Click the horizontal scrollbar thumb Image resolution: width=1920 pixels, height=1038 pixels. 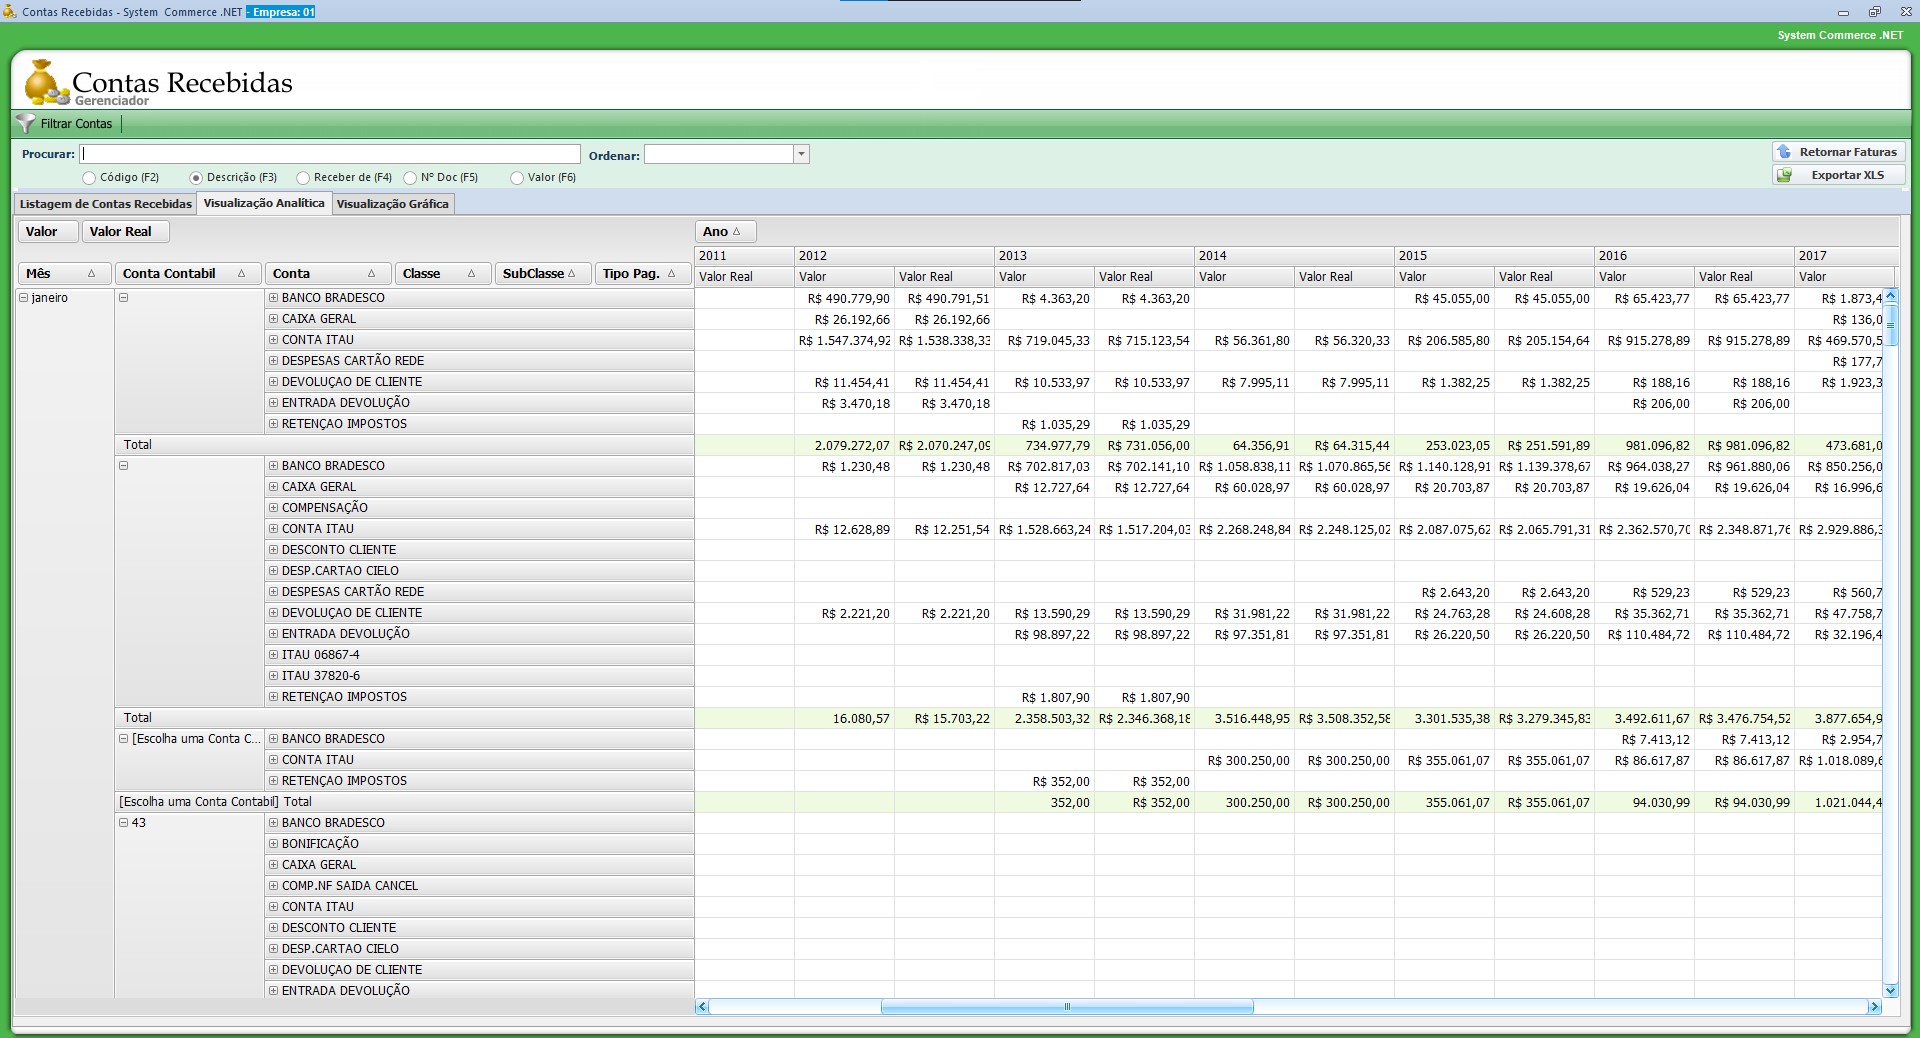[x=1066, y=1007]
